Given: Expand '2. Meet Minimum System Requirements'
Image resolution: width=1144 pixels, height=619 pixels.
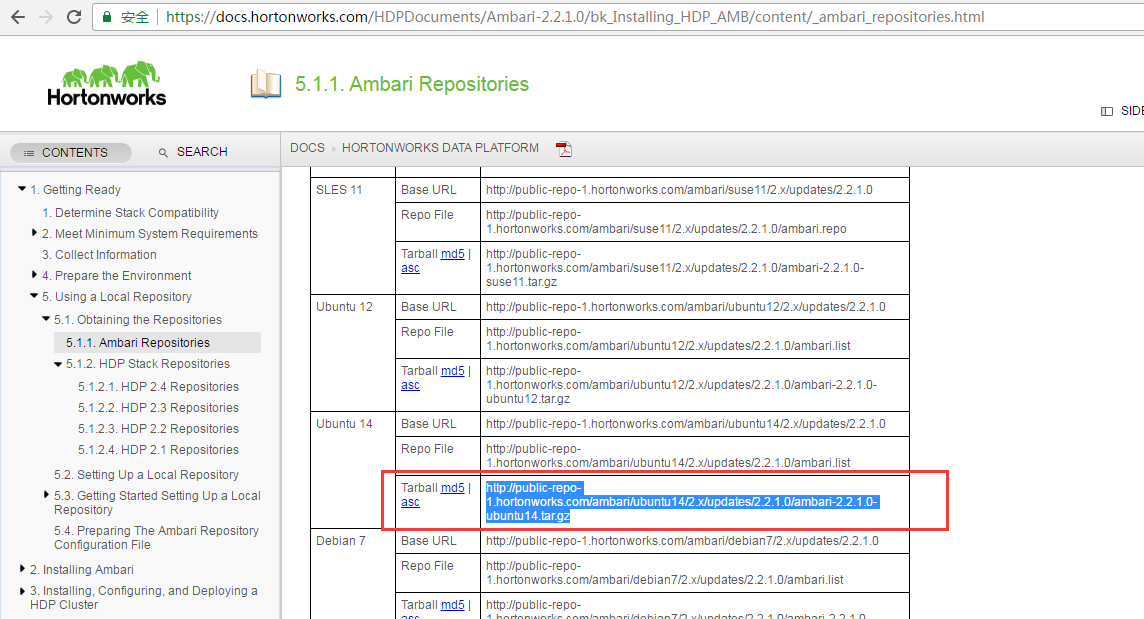Looking at the screenshot, I should click(34, 233).
